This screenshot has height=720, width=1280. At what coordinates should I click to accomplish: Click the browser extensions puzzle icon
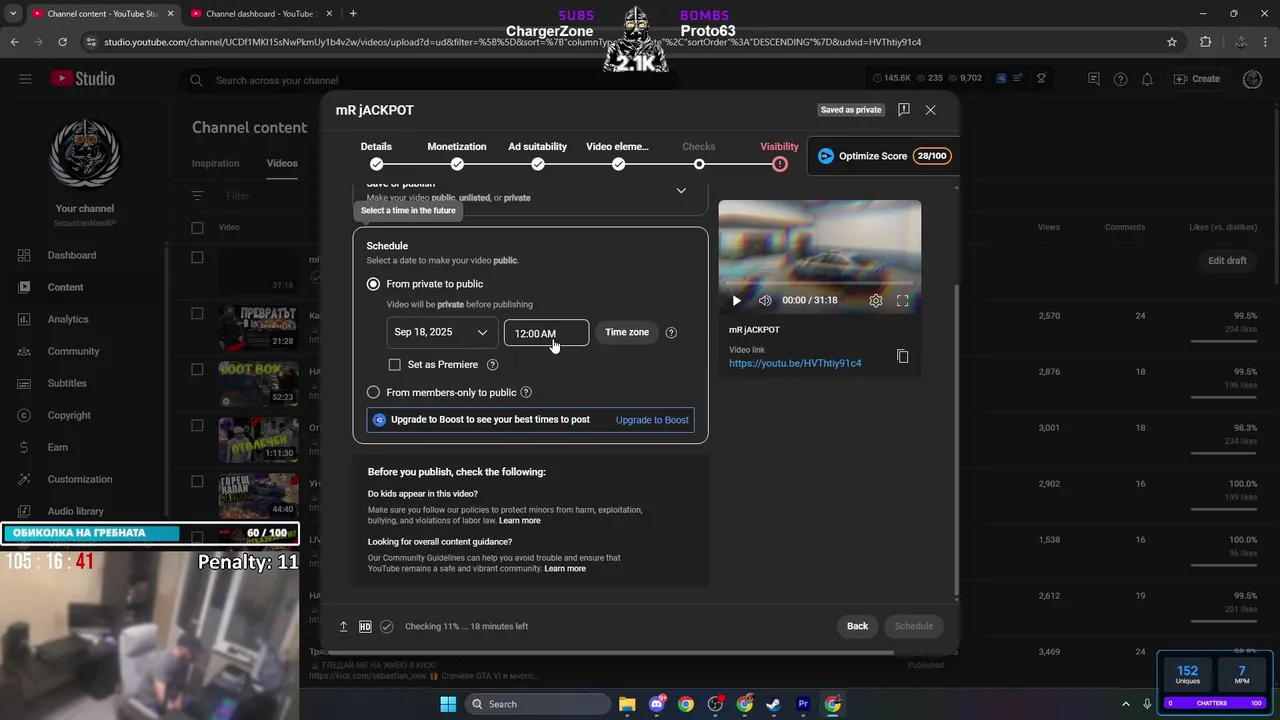tap(1205, 42)
